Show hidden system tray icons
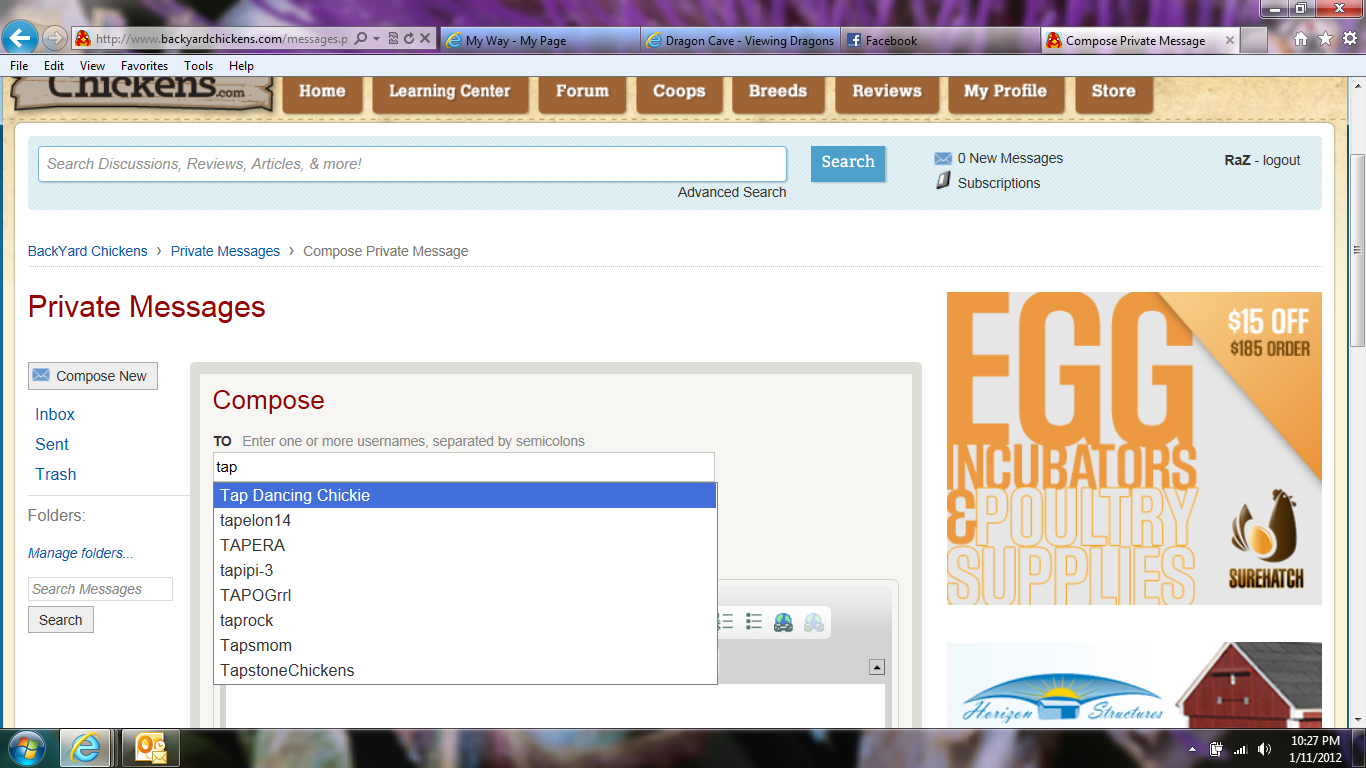1366x768 pixels. coord(1192,749)
